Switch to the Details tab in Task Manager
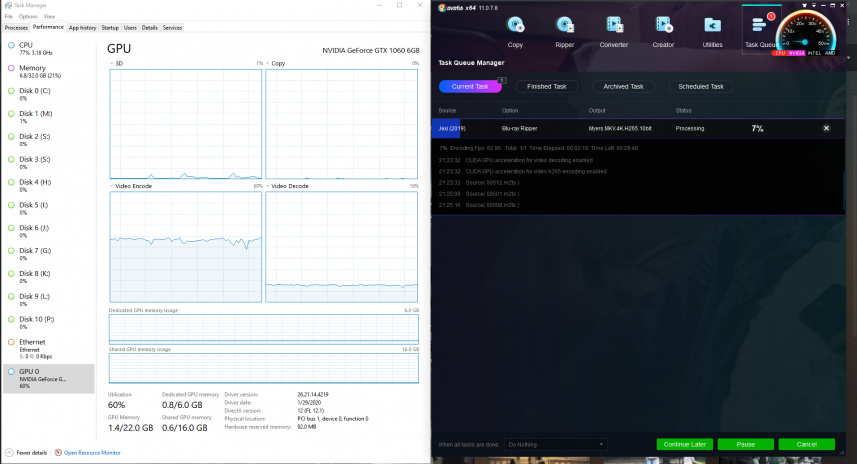 point(149,28)
